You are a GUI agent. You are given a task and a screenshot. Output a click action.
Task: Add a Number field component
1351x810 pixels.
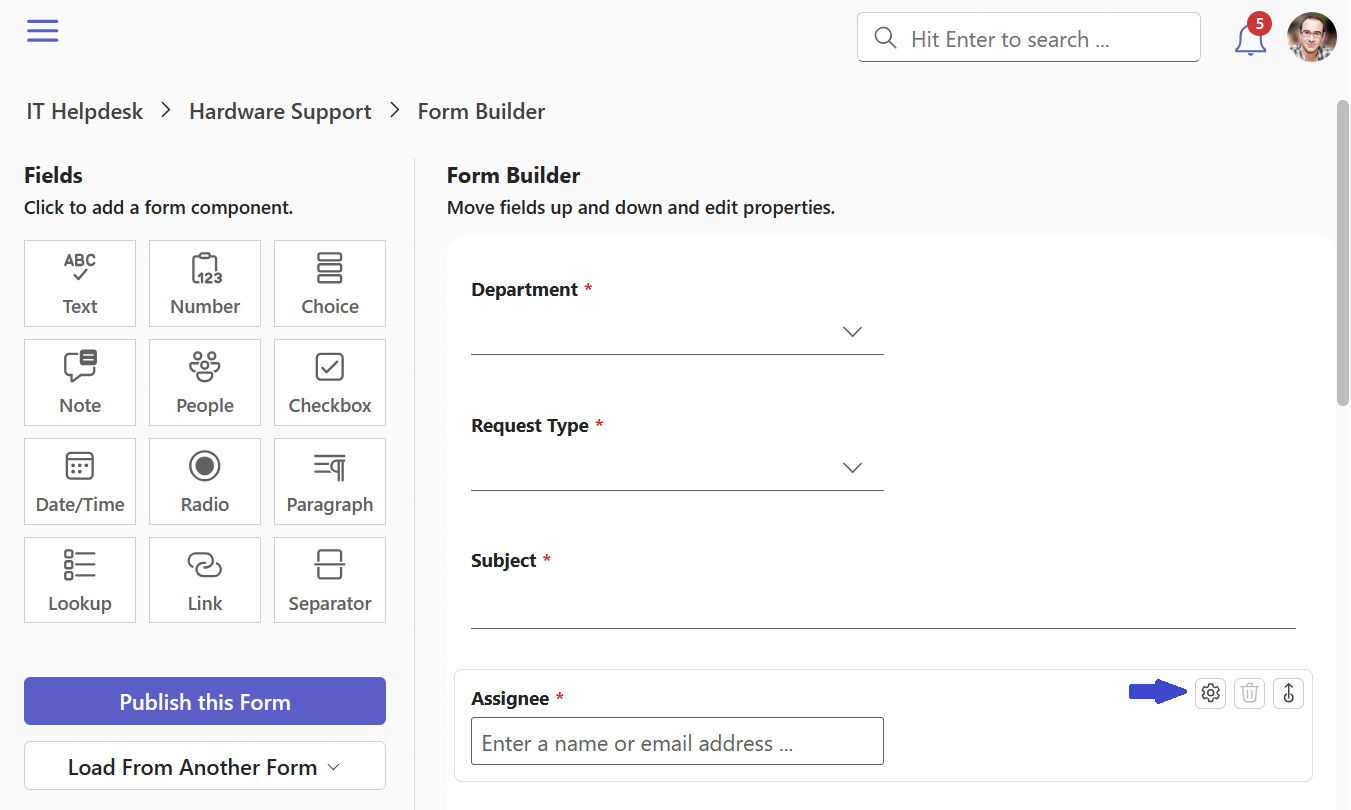(x=205, y=283)
